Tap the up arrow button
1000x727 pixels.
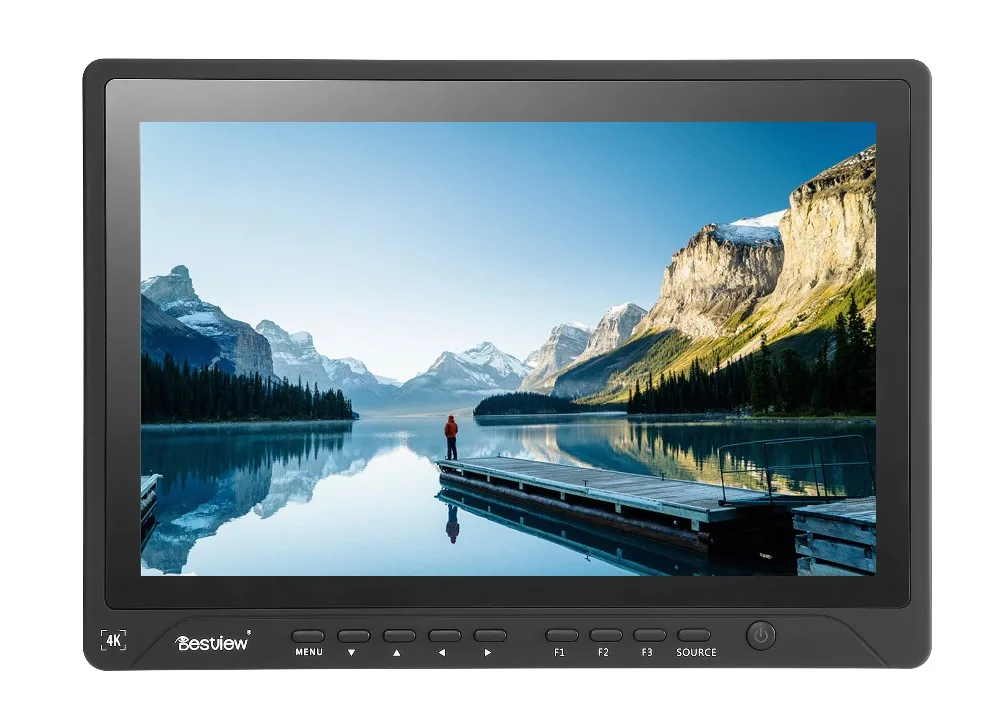(399, 636)
